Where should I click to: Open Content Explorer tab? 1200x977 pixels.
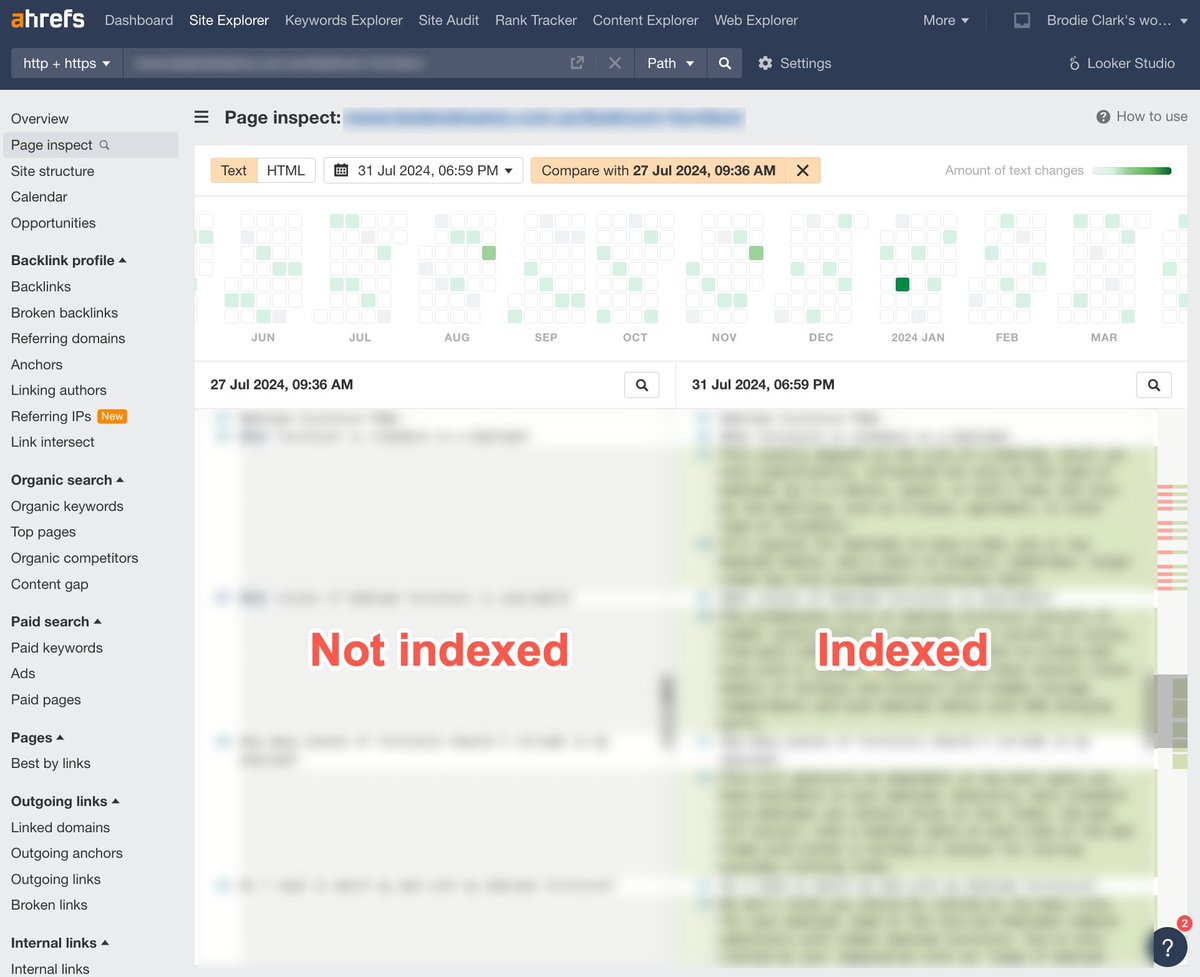pos(646,20)
